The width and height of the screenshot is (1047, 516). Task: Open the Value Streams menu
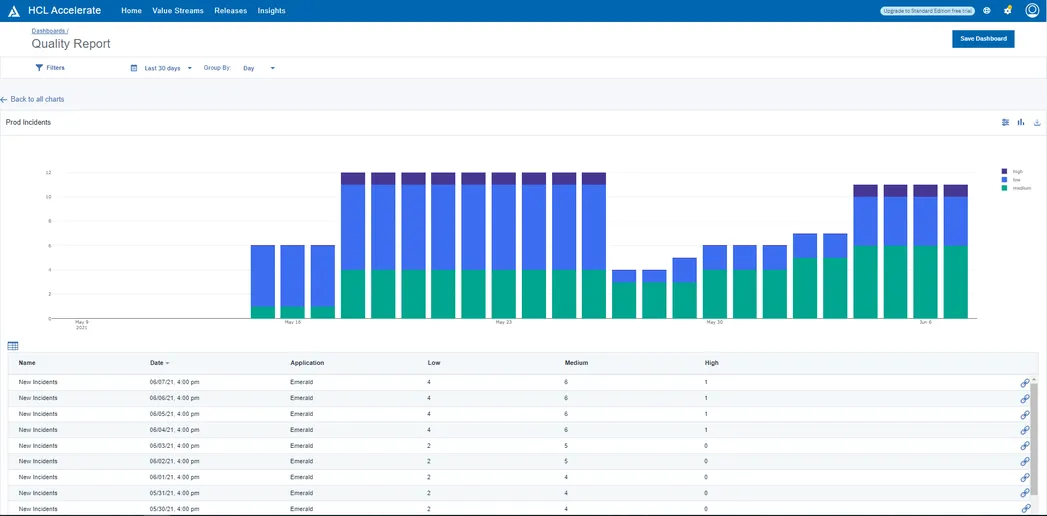pos(177,11)
